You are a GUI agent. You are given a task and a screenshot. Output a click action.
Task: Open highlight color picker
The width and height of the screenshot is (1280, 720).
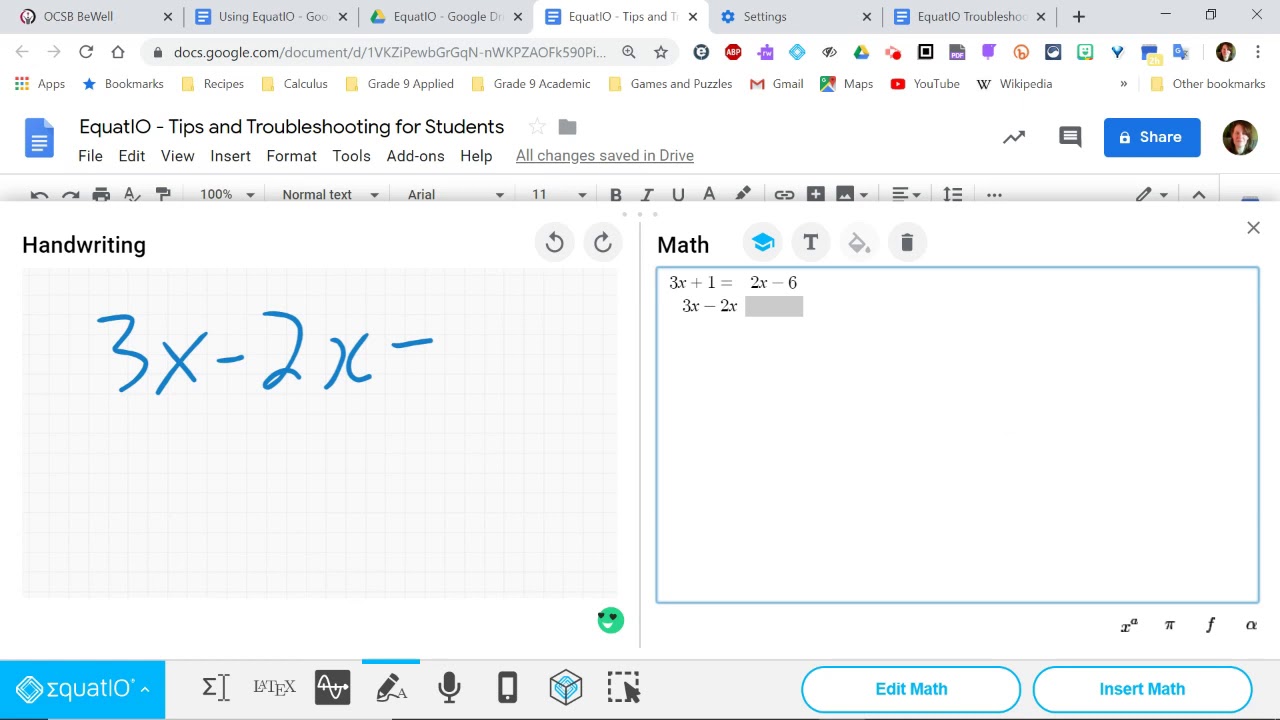[x=743, y=194]
